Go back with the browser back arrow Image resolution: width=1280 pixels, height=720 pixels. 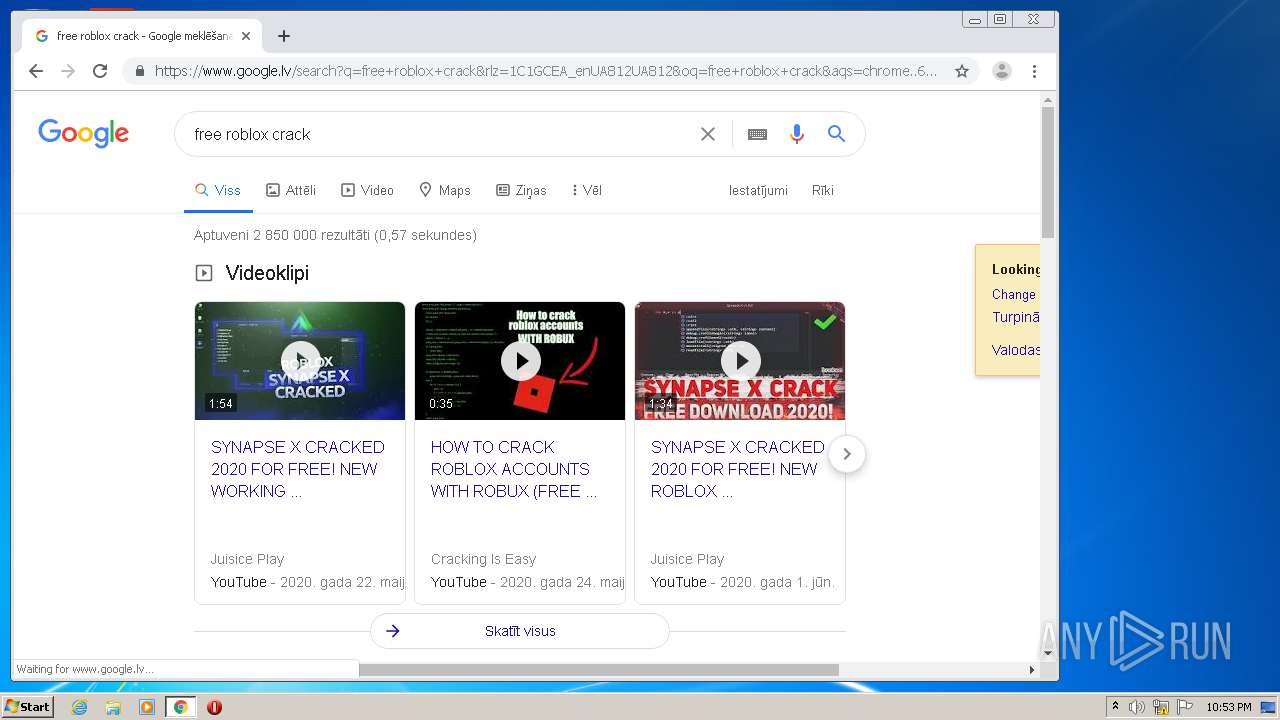pos(36,71)
